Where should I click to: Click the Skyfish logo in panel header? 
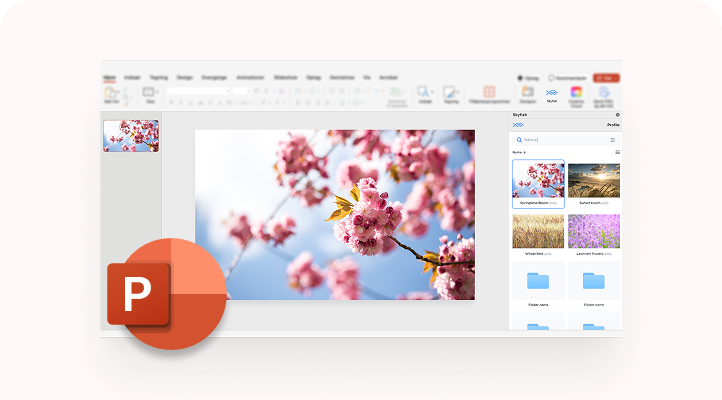tap(518, 125)
